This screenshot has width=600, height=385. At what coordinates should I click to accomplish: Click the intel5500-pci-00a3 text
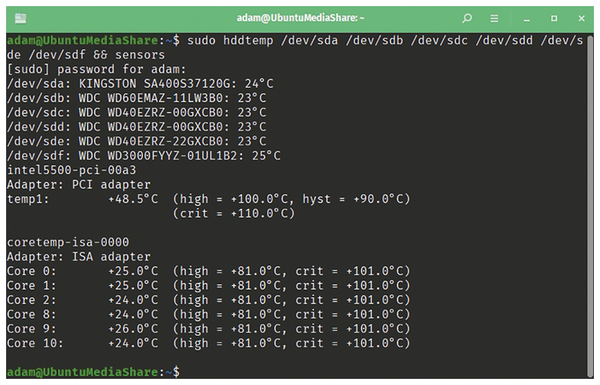pos(72,170)
